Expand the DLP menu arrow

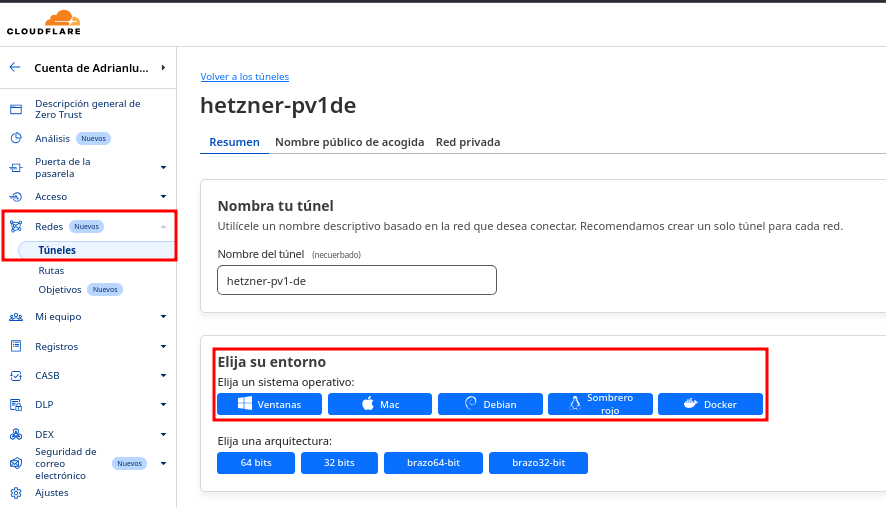pos(163,405)
